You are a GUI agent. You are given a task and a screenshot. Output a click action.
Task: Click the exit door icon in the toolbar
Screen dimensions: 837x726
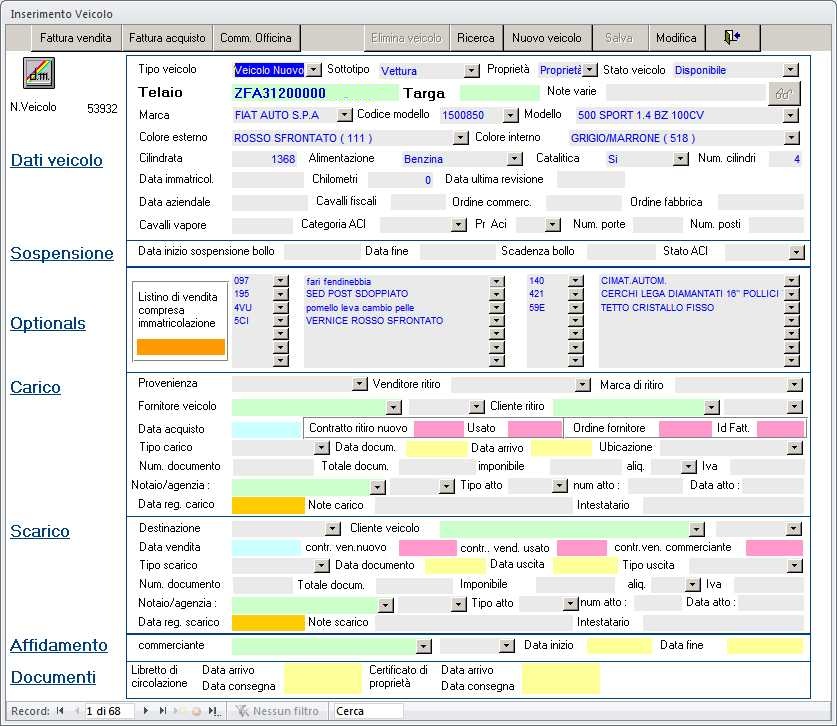pos(732,38)
